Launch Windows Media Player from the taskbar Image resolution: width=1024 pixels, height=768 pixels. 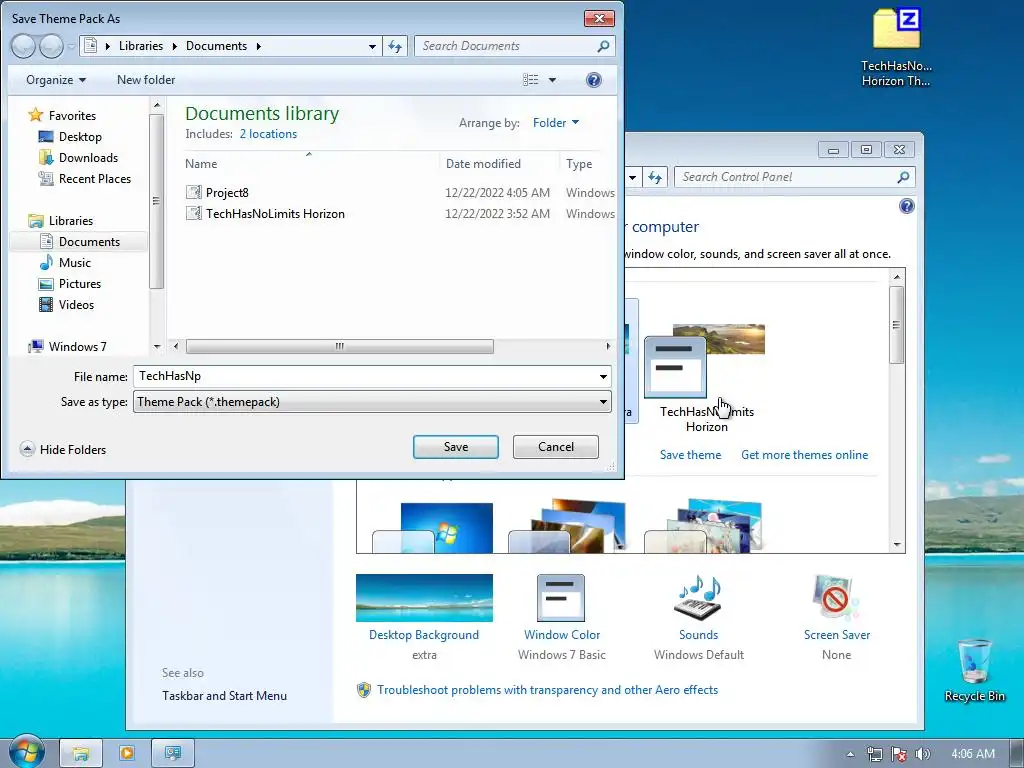click(127, 753)
